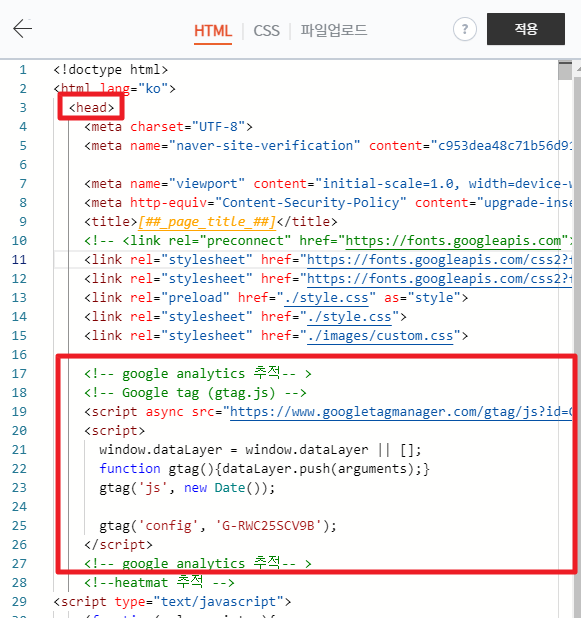Click the naver-site-verification meta line
The height and width of the screenshot is (618, 581).
[328, 145]
